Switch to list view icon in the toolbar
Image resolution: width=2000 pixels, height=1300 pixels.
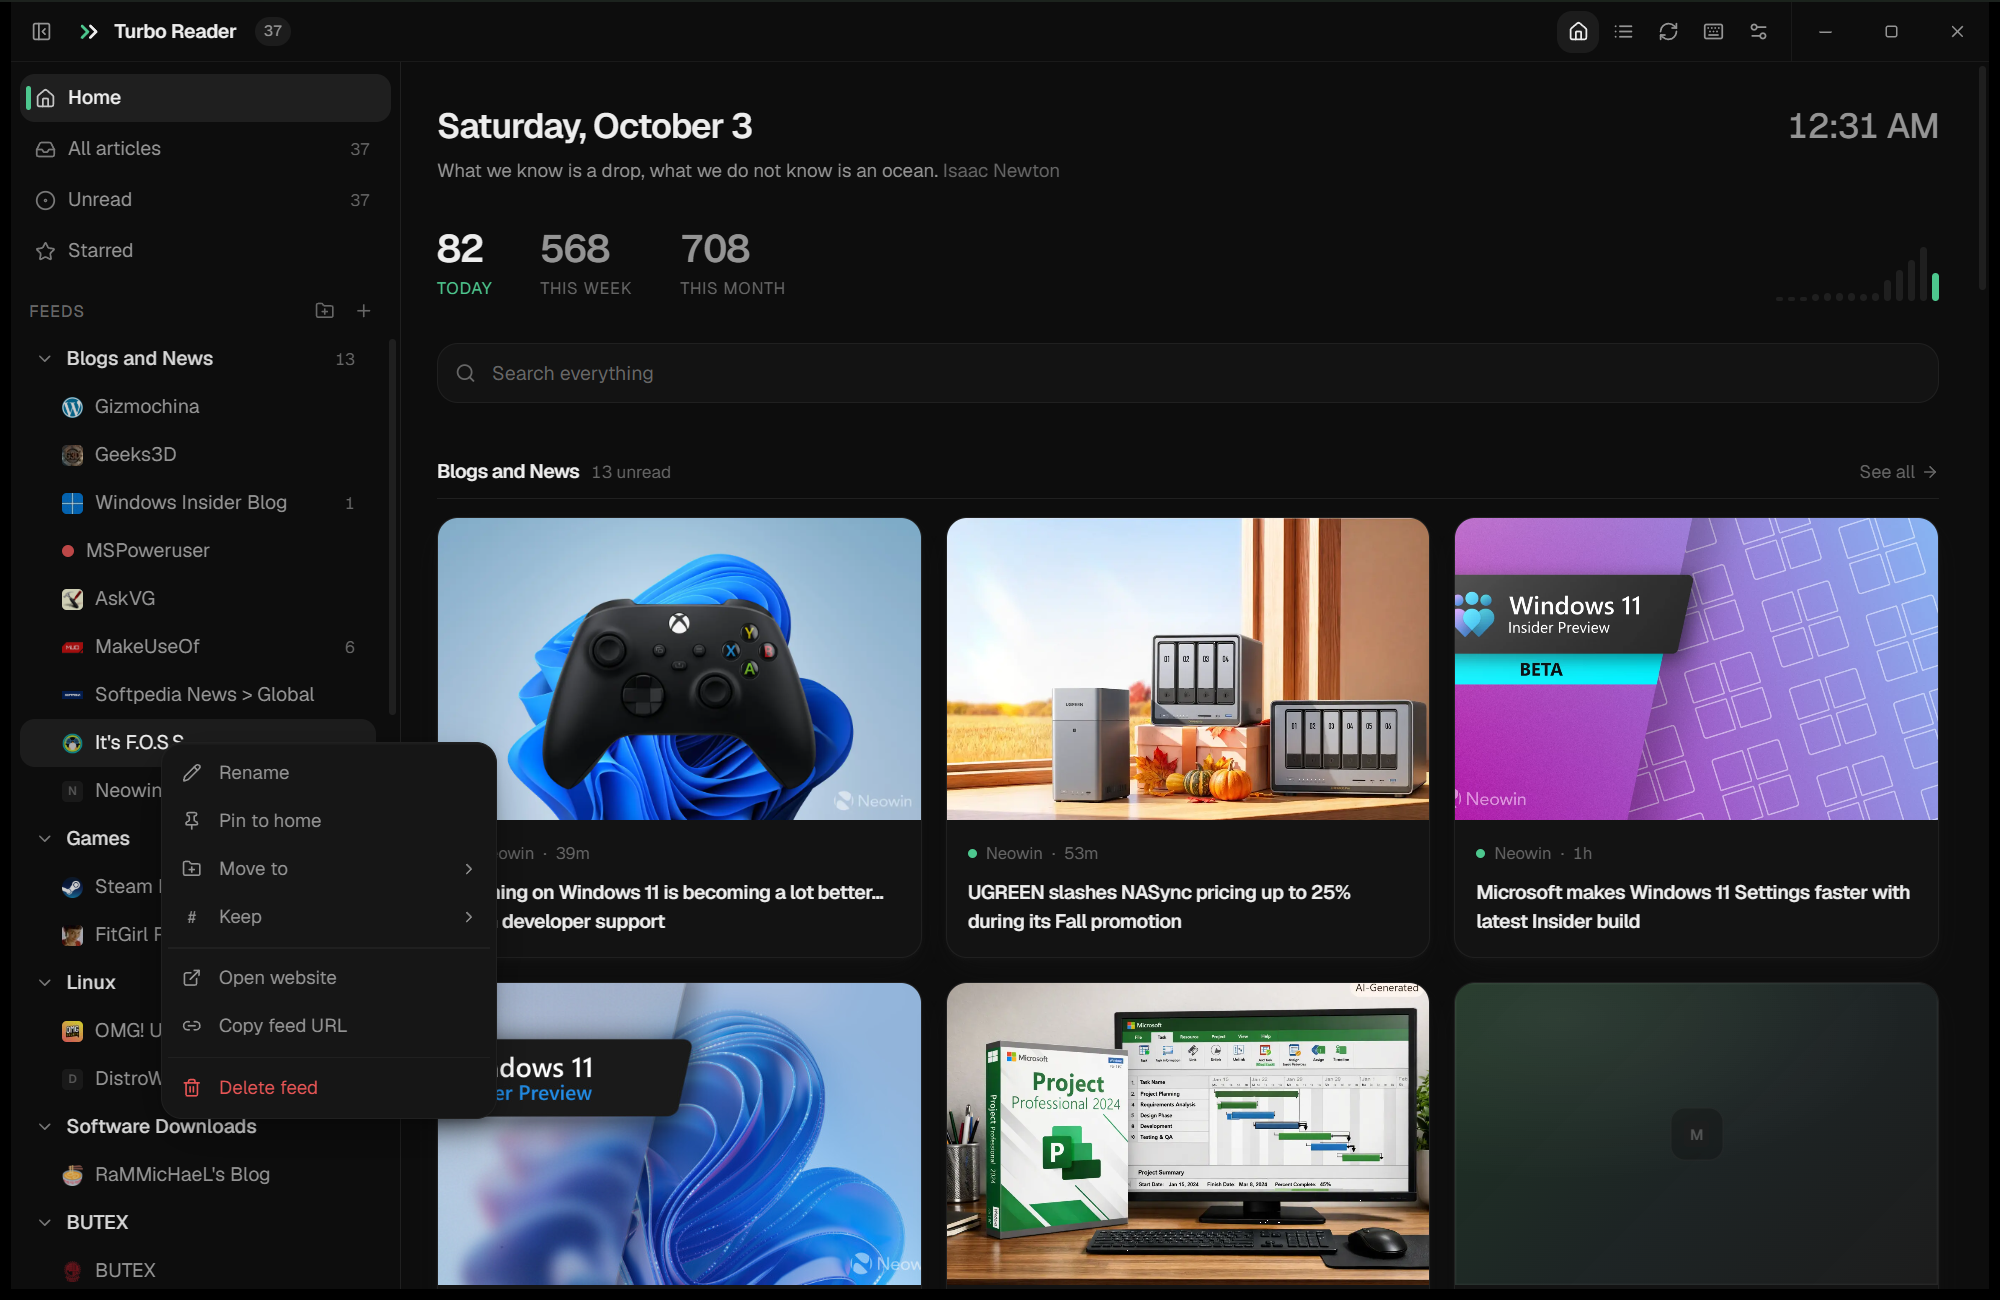tap(1623, 31)
